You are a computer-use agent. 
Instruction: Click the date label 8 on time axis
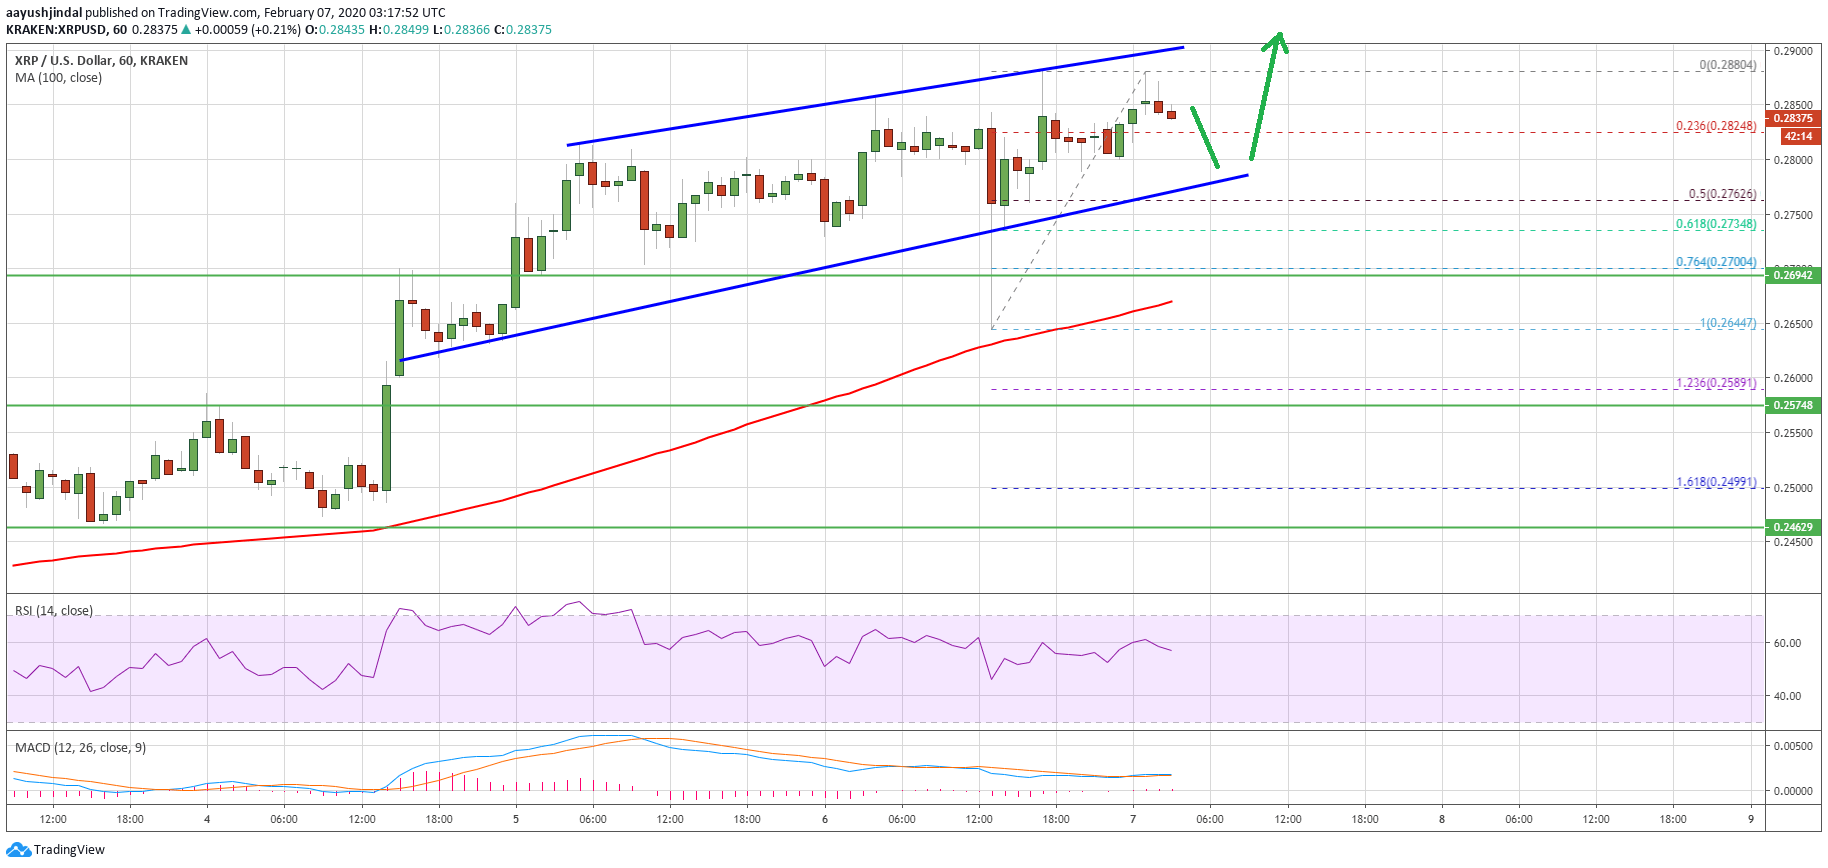coord(1442,819)
